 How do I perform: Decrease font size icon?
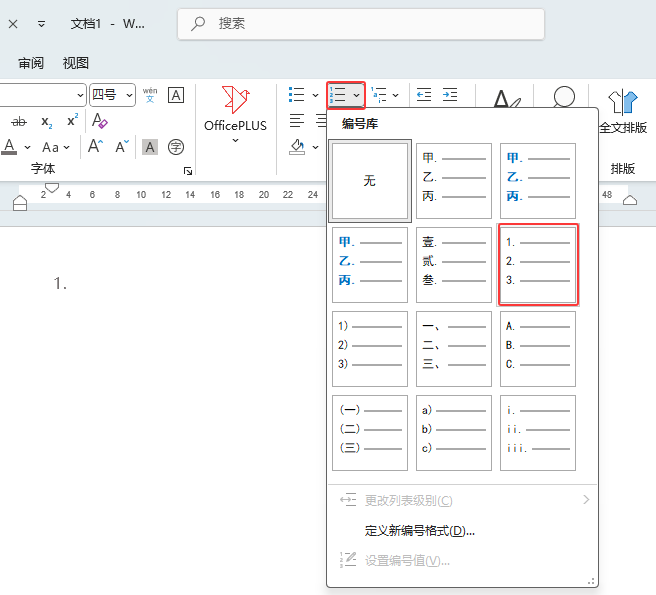[x=122, y=146]
